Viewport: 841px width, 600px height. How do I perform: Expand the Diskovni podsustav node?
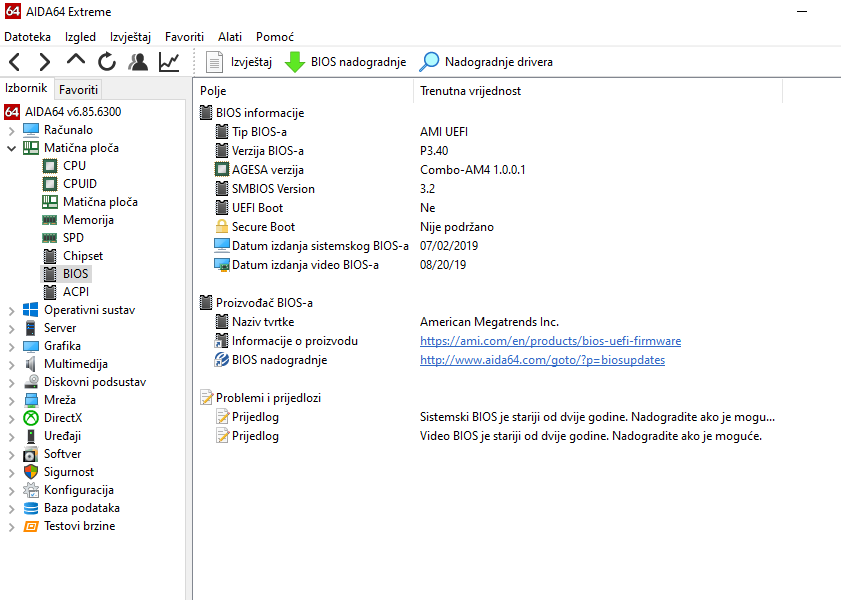[11, 382]
